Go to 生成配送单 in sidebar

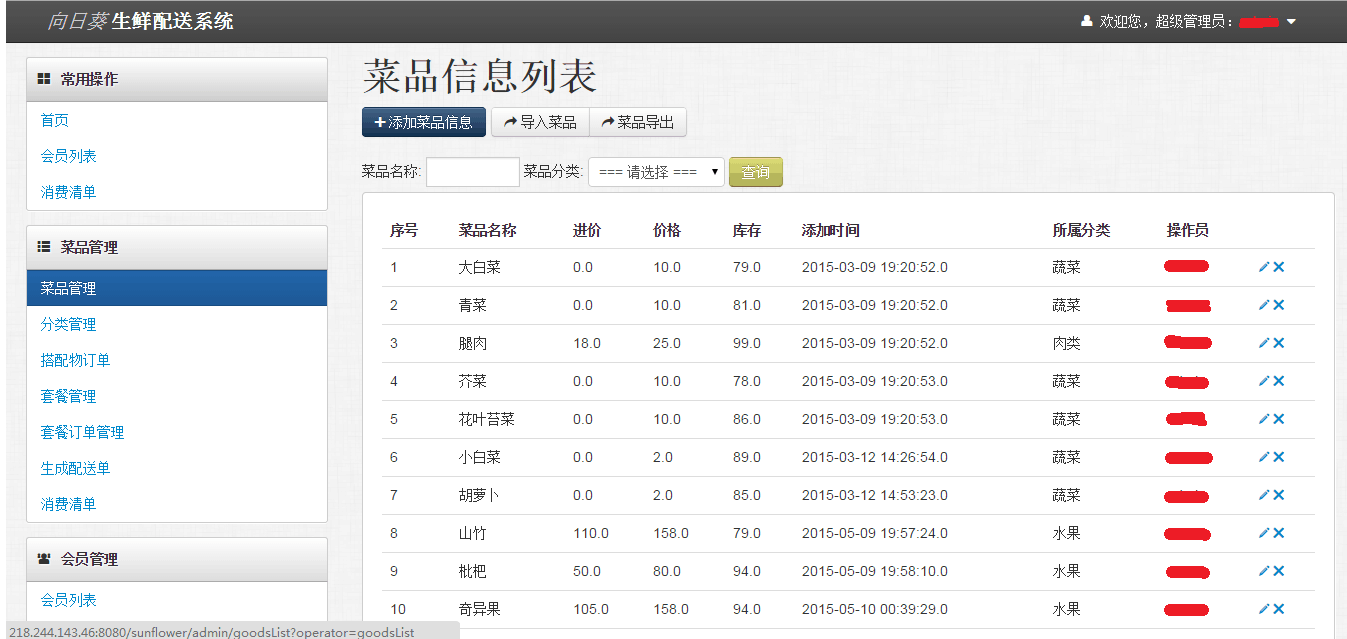(75, 468)
